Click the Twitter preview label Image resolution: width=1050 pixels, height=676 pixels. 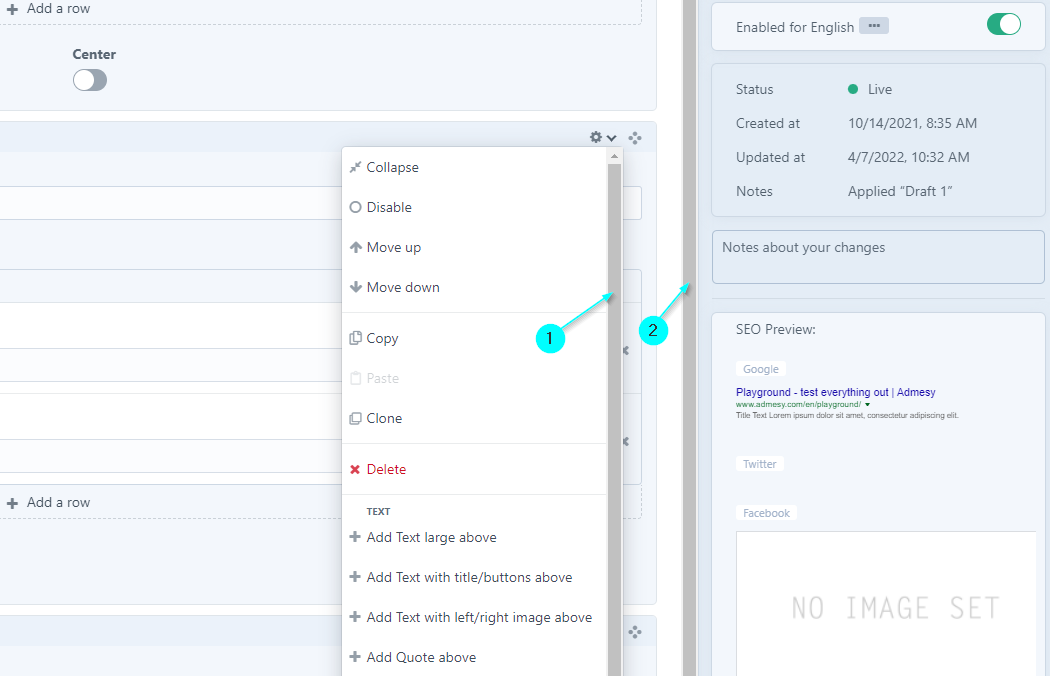coord(759,464)
